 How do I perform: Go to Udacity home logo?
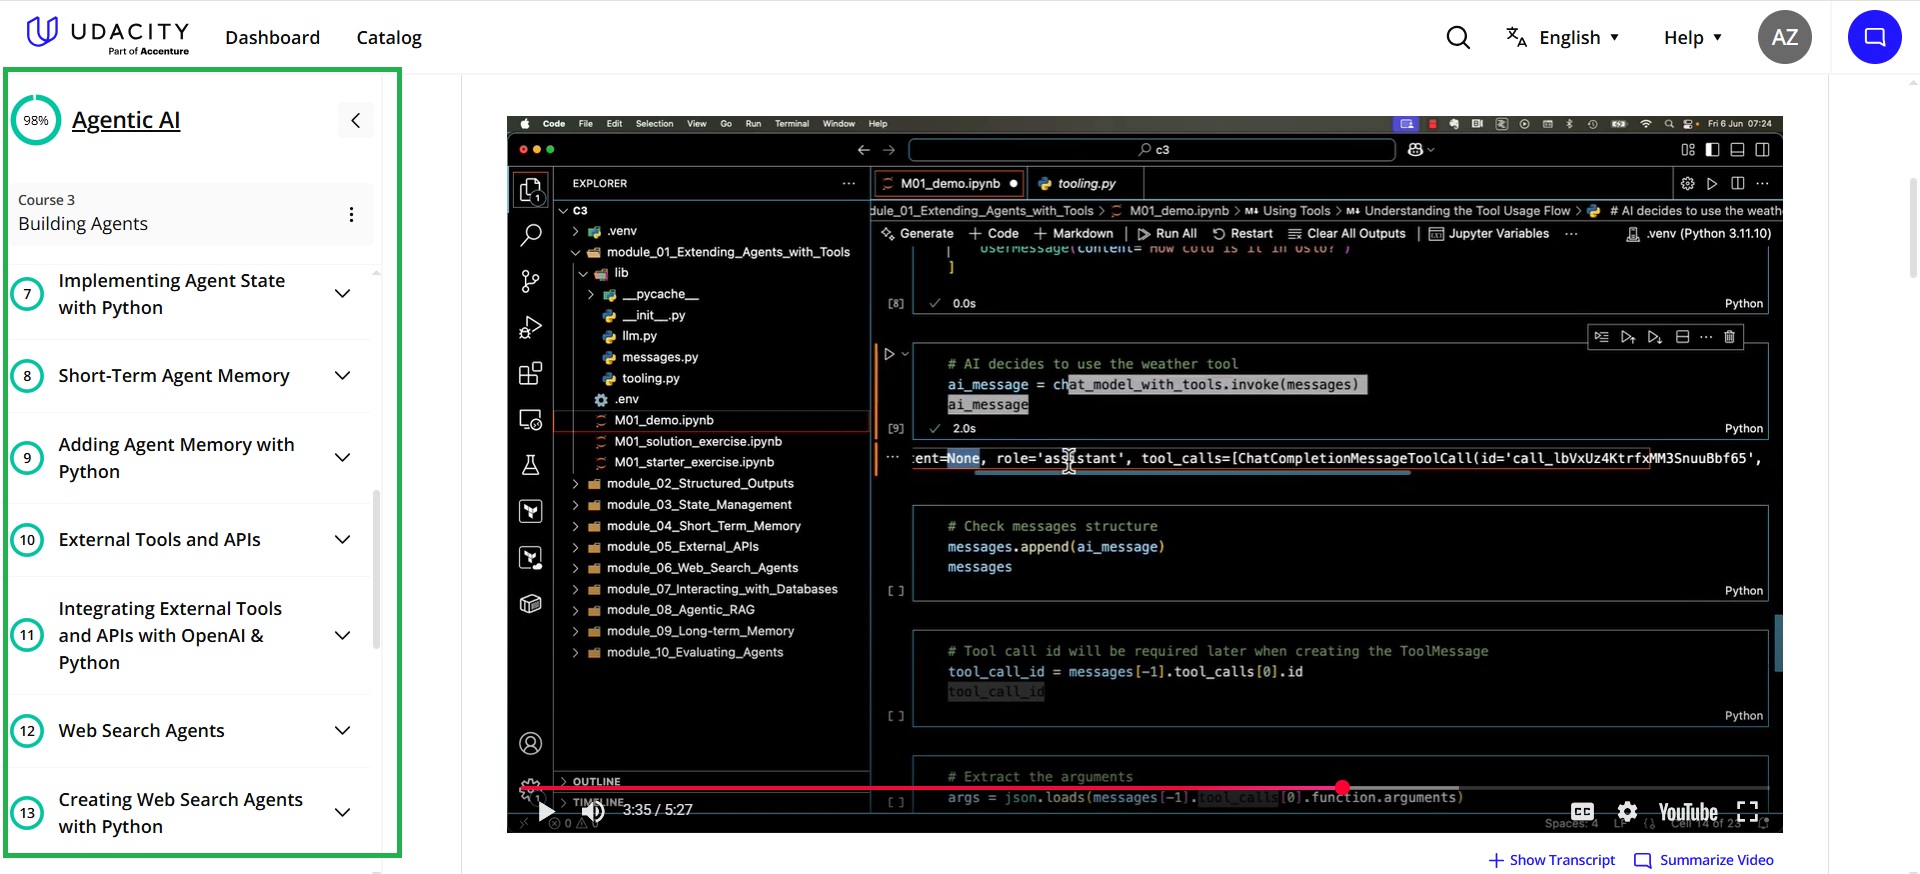[x=108, y=35]
